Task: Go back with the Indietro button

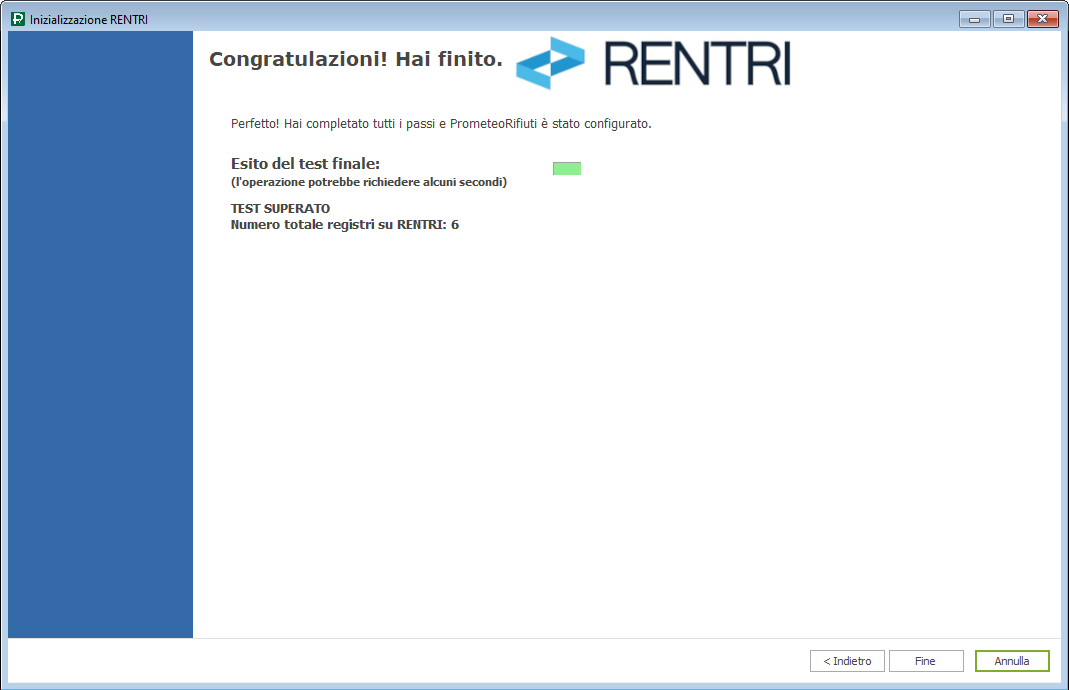Action: [847, 661]
